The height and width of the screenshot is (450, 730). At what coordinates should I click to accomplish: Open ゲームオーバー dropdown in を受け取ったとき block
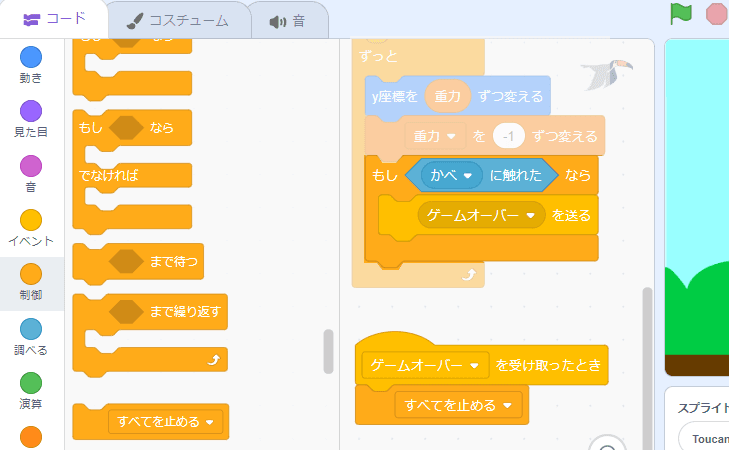tap(425, 365)
